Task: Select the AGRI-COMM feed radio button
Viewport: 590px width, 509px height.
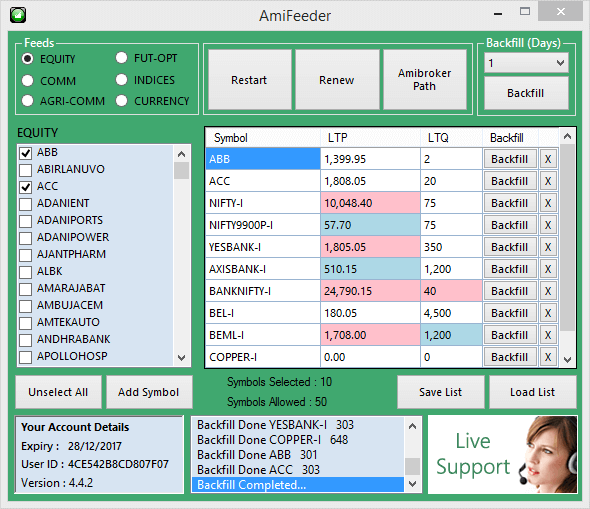Action: [x=27, y=101]
